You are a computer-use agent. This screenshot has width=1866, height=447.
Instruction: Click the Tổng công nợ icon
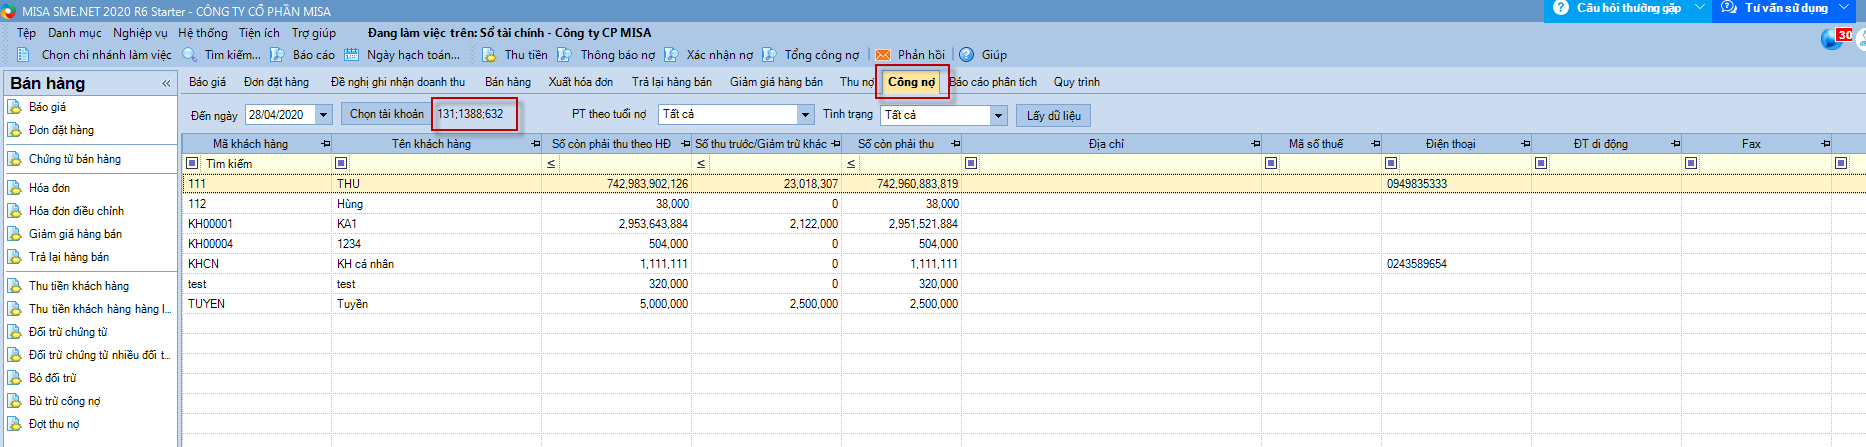click(769, 55)
